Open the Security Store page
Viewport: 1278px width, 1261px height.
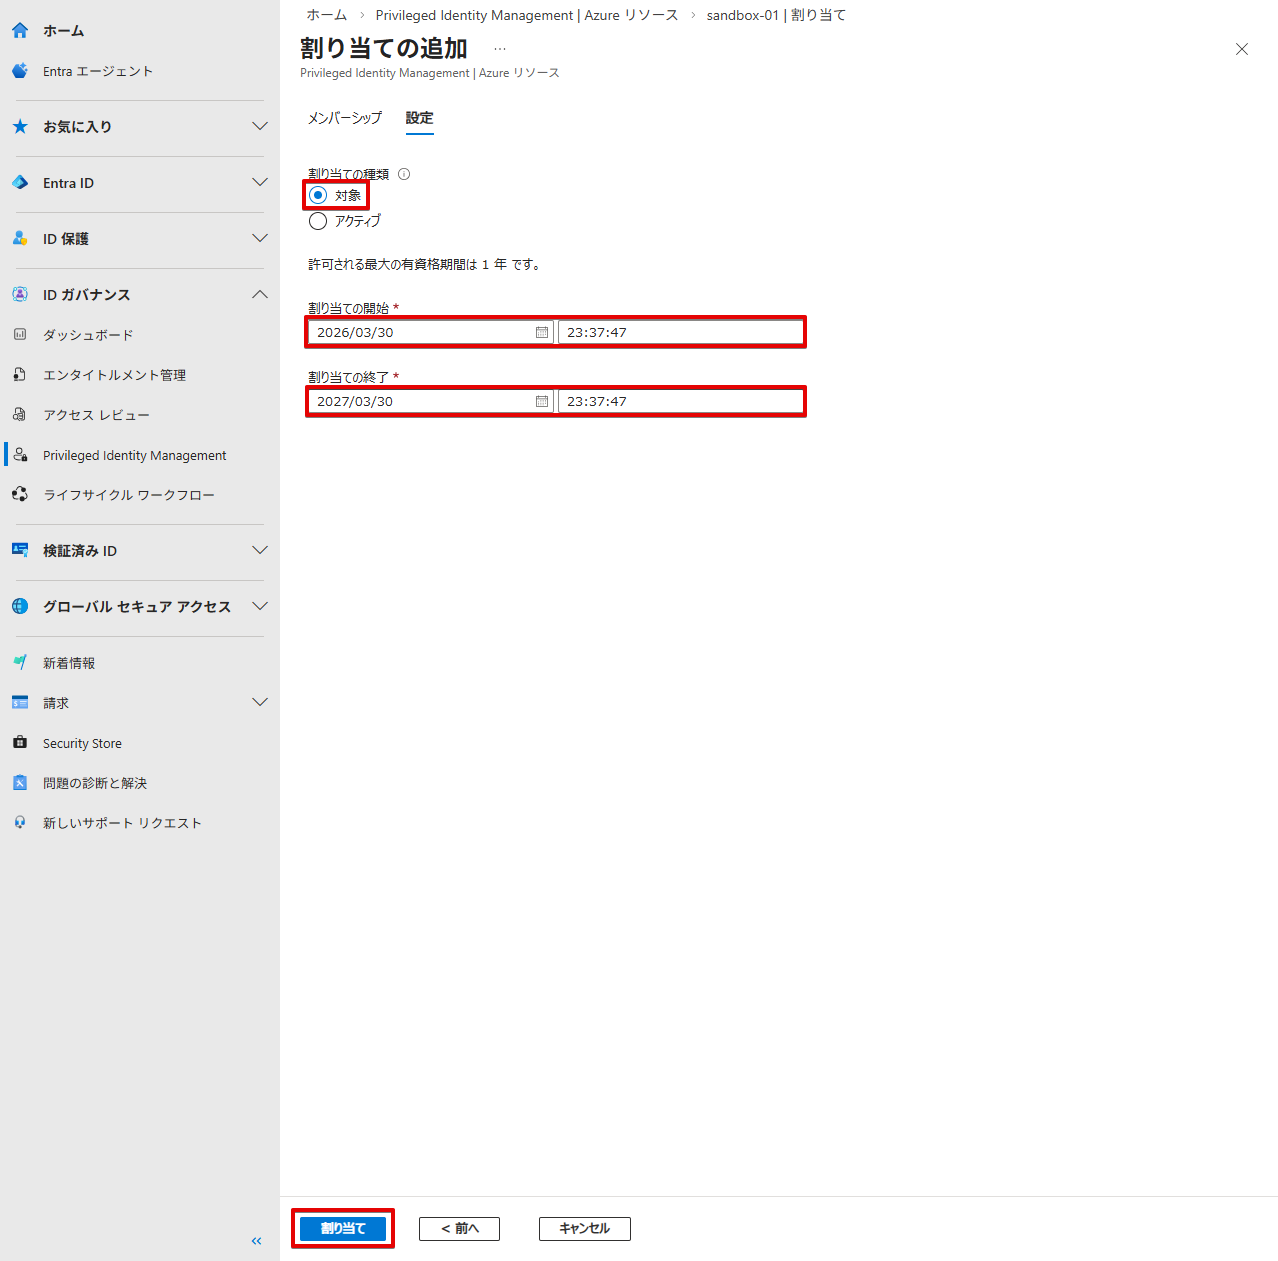point(81,742)
